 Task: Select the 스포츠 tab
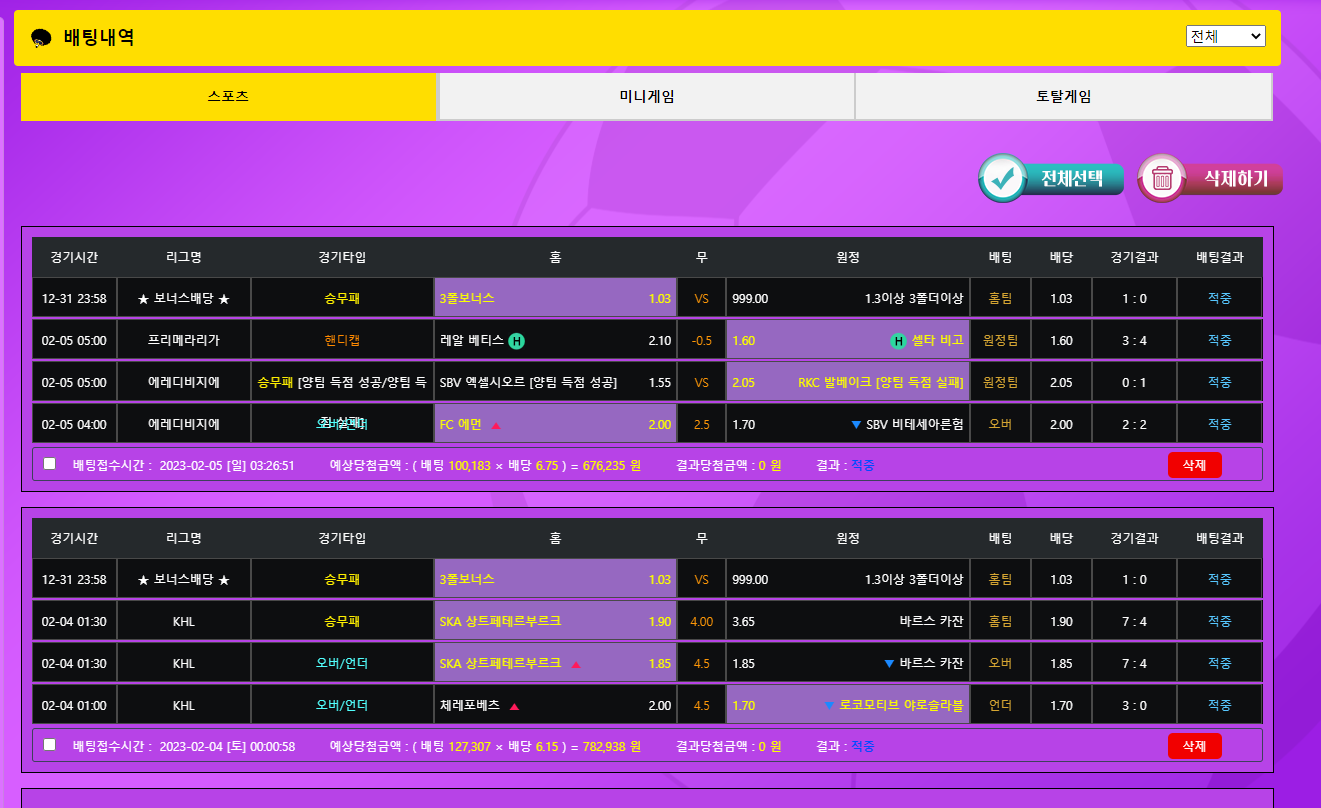[x=228, y=97]
